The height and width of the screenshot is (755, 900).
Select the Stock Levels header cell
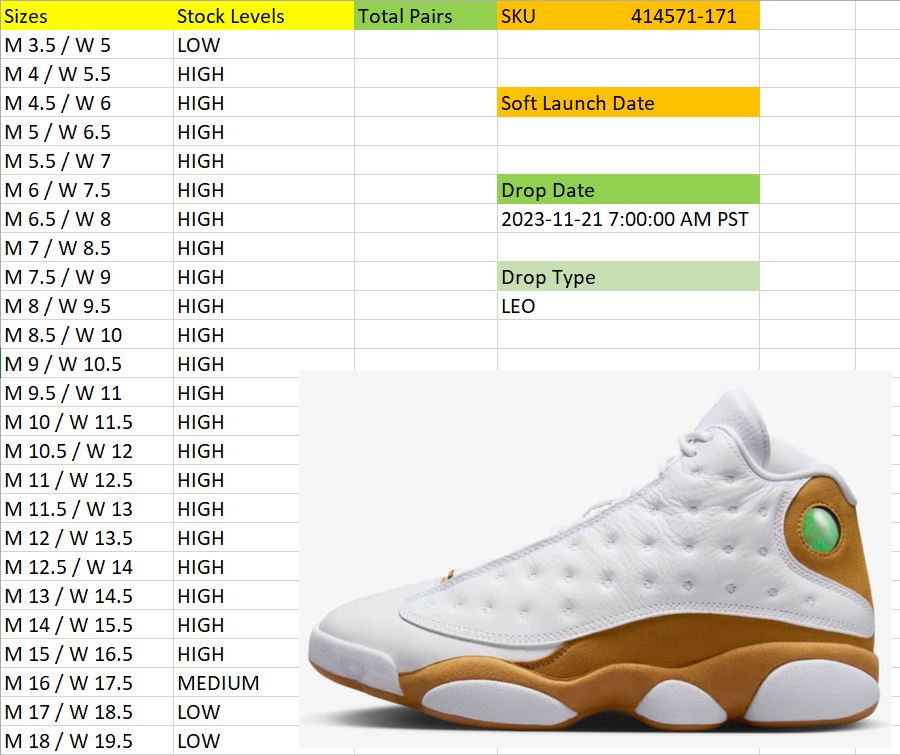point(263,16)
